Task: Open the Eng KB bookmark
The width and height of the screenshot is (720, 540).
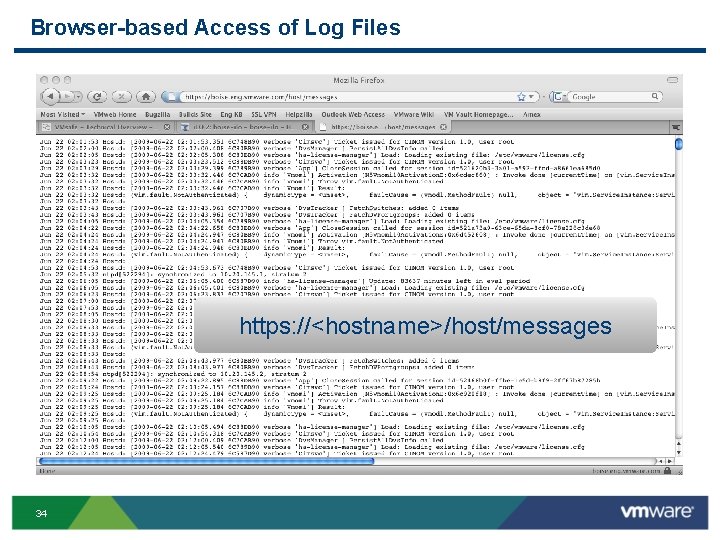Action: (x=231, y=114)
